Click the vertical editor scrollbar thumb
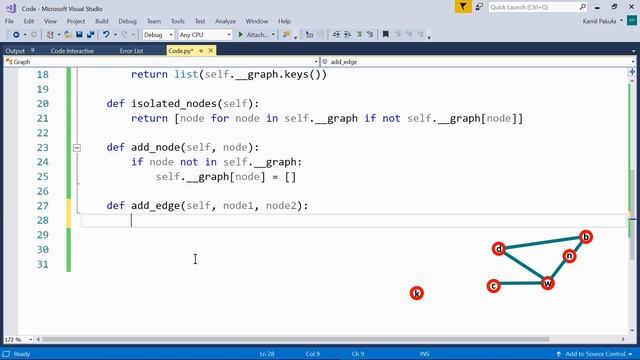This screenshot has width=640, height=360. click(x=632, y=214)
